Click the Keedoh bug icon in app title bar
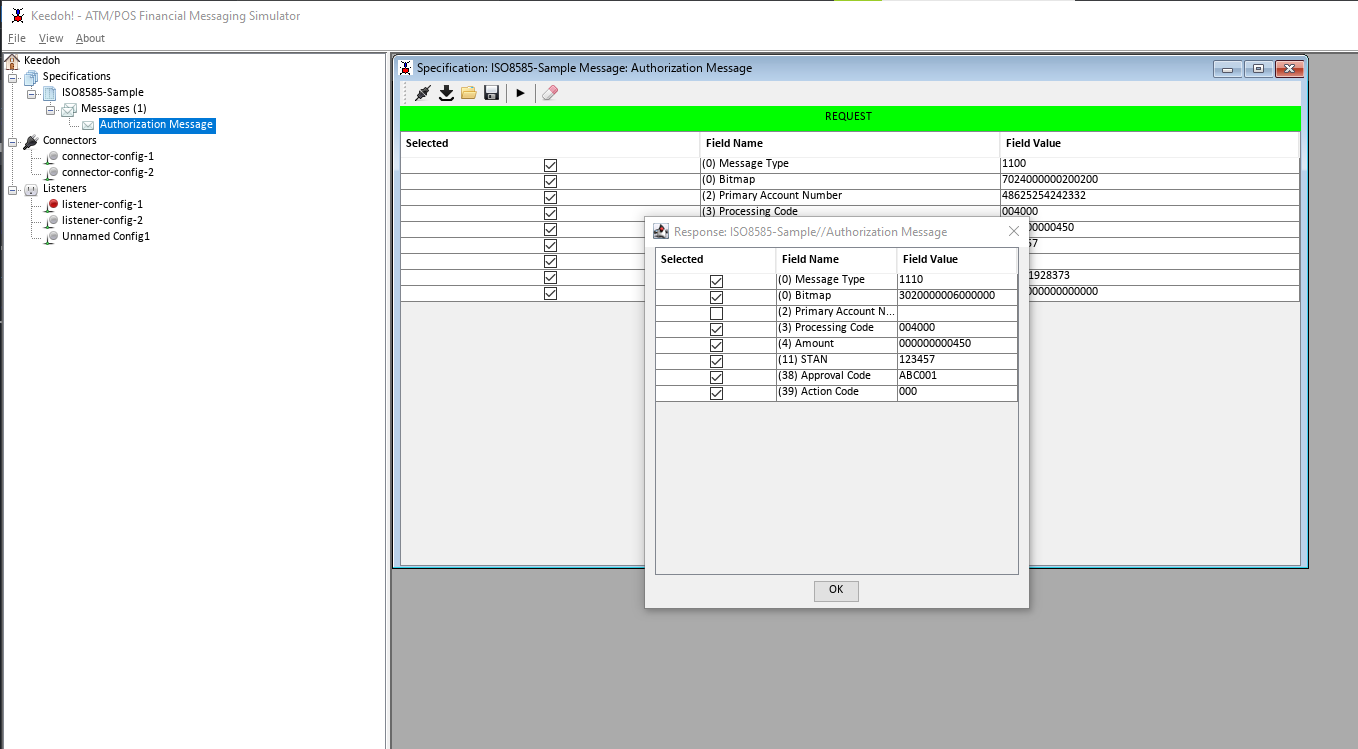 (17, 16)
